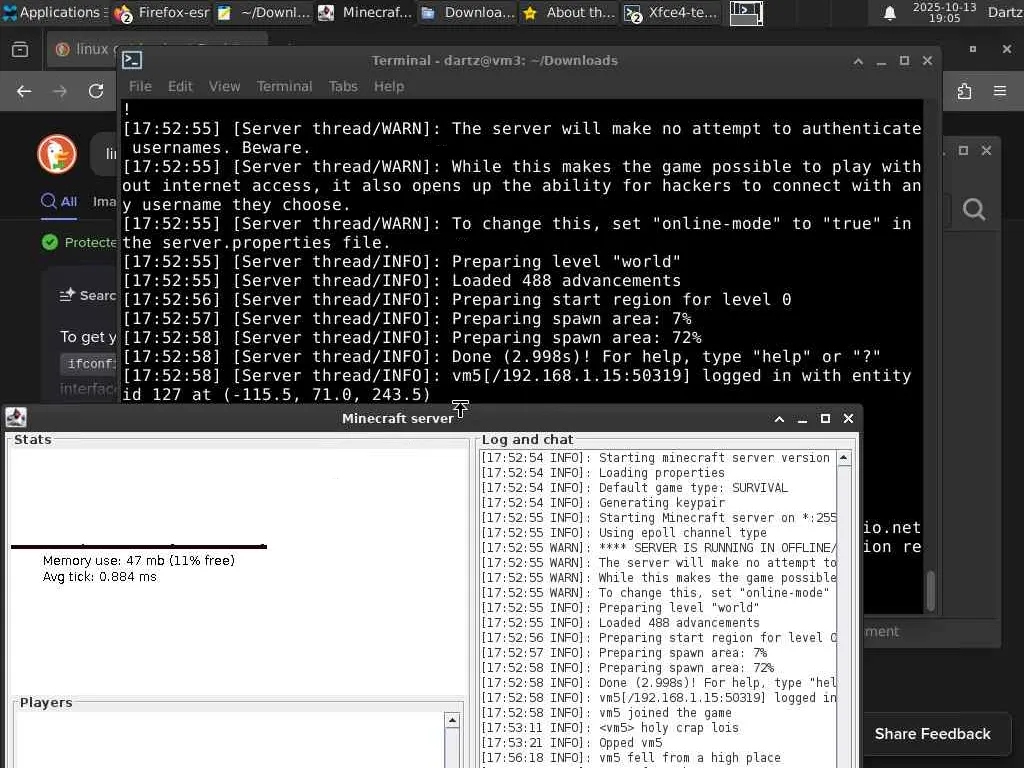The height and width of the screenshot is (768, 1024).
Task: Click the green Protected checkmark badge
Action: click(50, 242)
